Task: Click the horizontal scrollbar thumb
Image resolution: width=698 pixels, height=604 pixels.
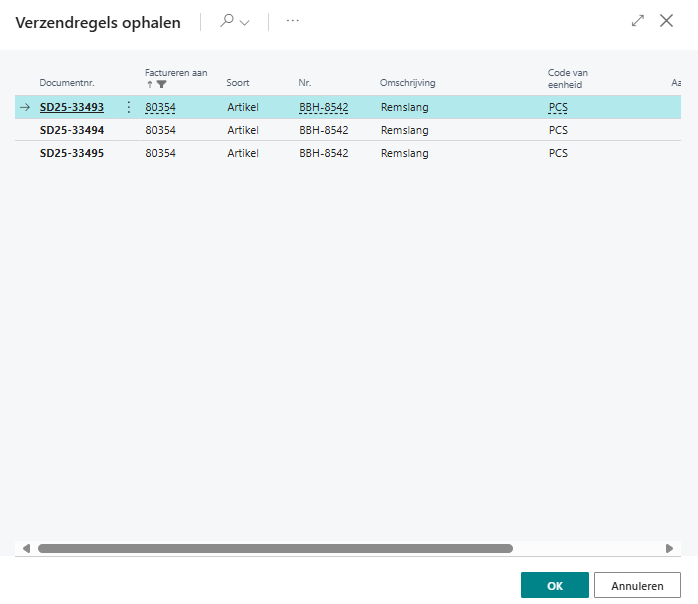Action: click(x=275, y=548)
